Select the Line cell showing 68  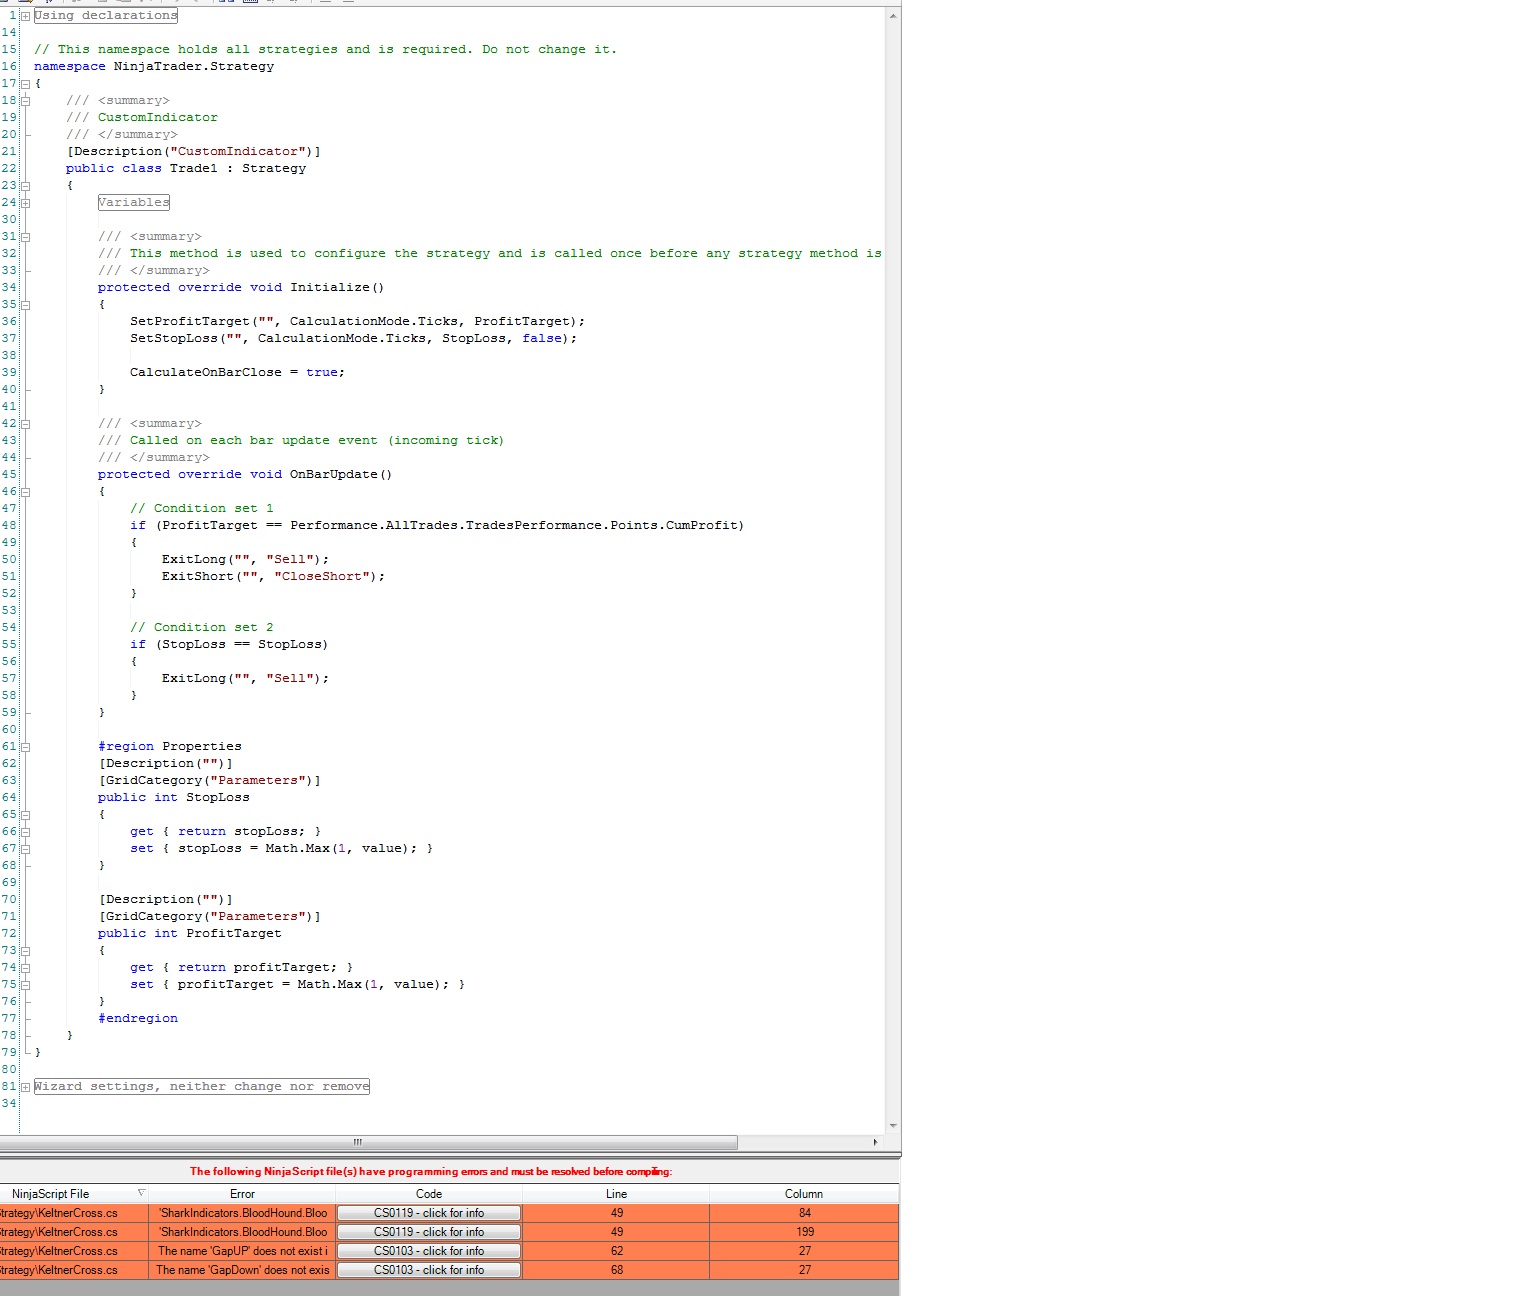click(617, 1270)
